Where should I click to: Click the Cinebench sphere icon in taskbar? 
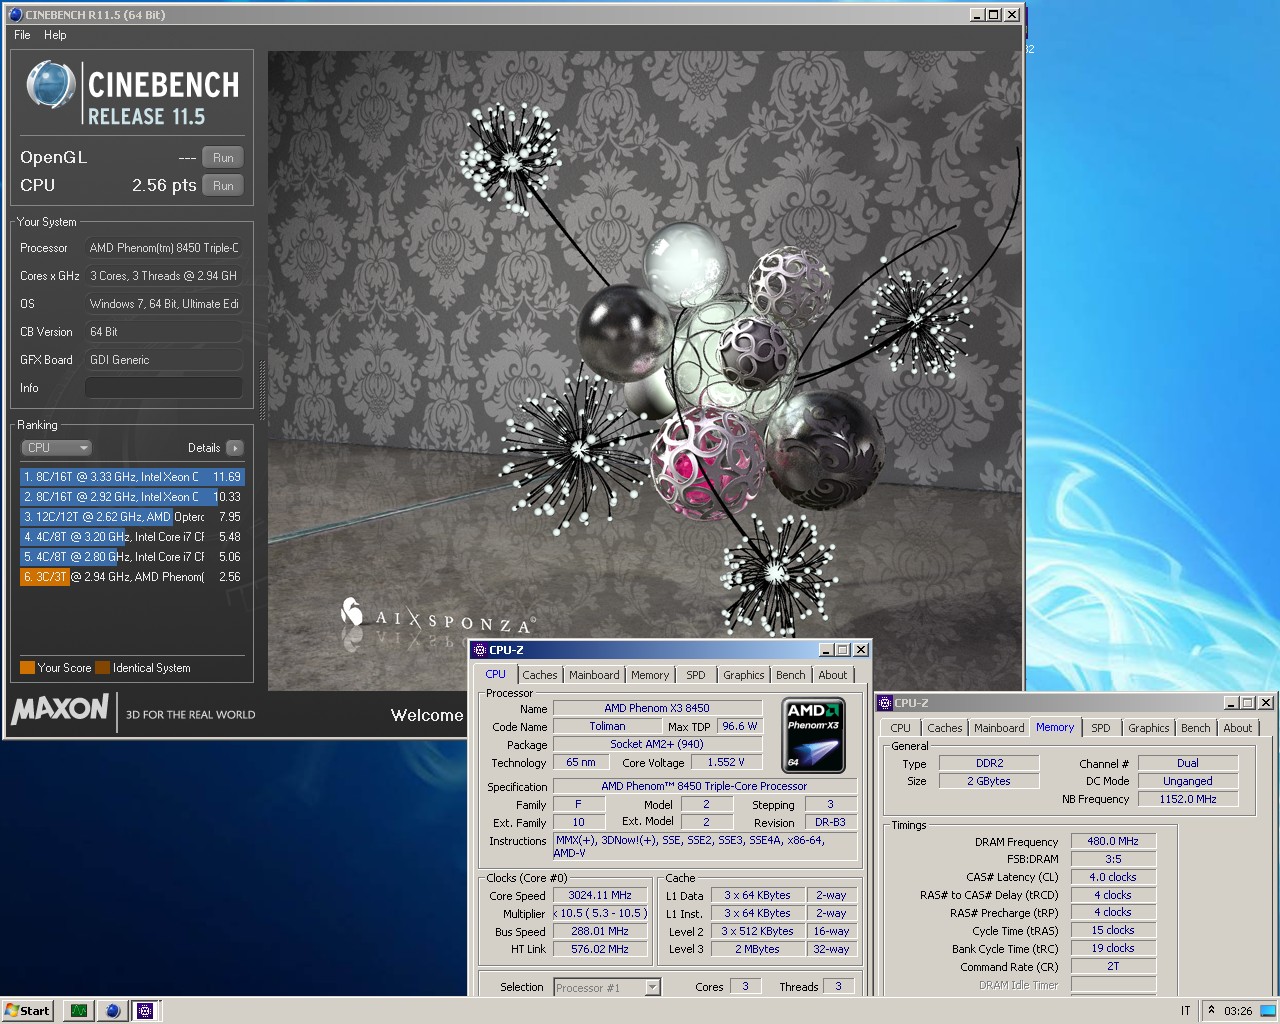coord(112,1011)
